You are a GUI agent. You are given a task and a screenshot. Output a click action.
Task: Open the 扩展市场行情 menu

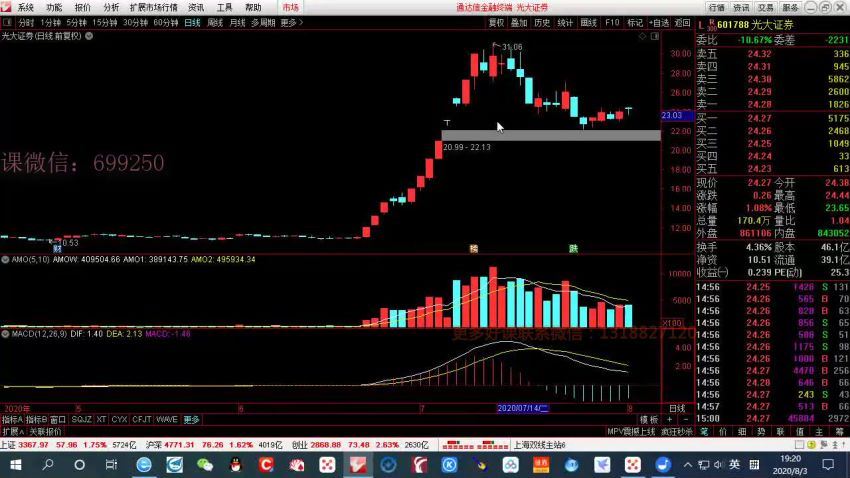pyautogui.click(x=153, y=8)
